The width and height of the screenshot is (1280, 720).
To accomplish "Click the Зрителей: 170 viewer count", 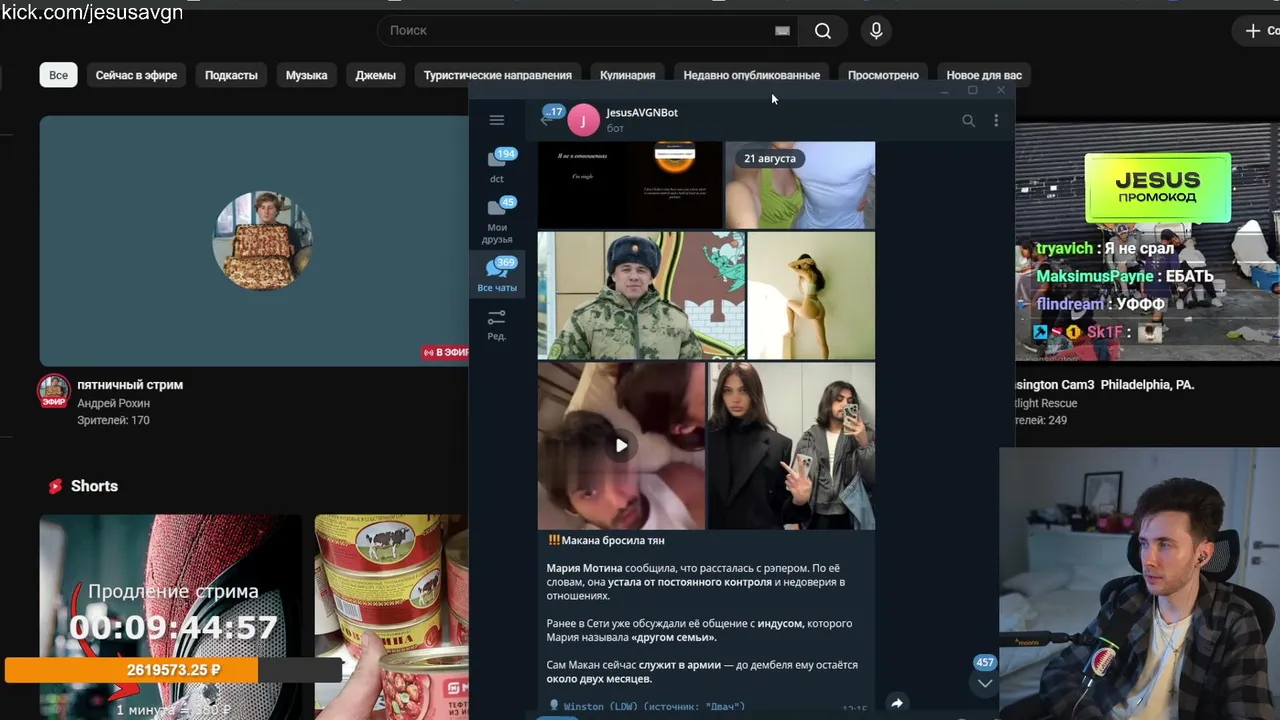I will click(113, 420).
